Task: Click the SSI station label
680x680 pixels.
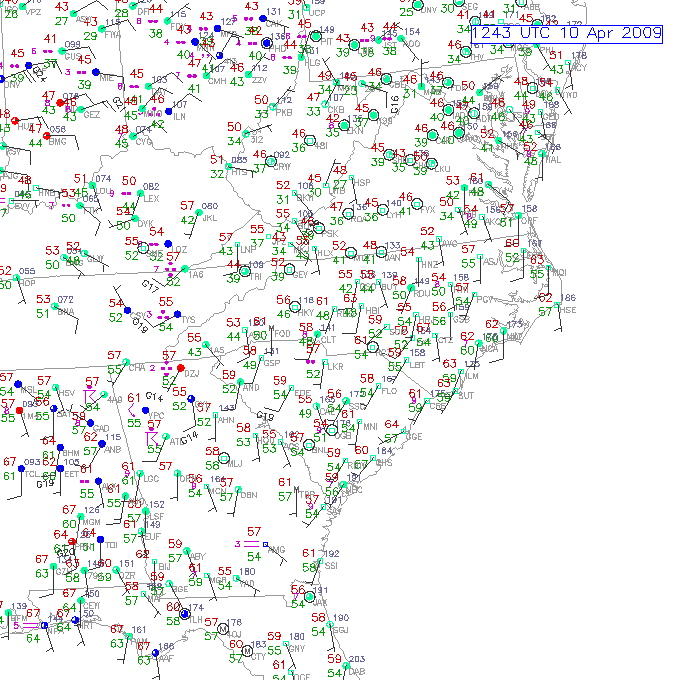Action: click(332, 566)
